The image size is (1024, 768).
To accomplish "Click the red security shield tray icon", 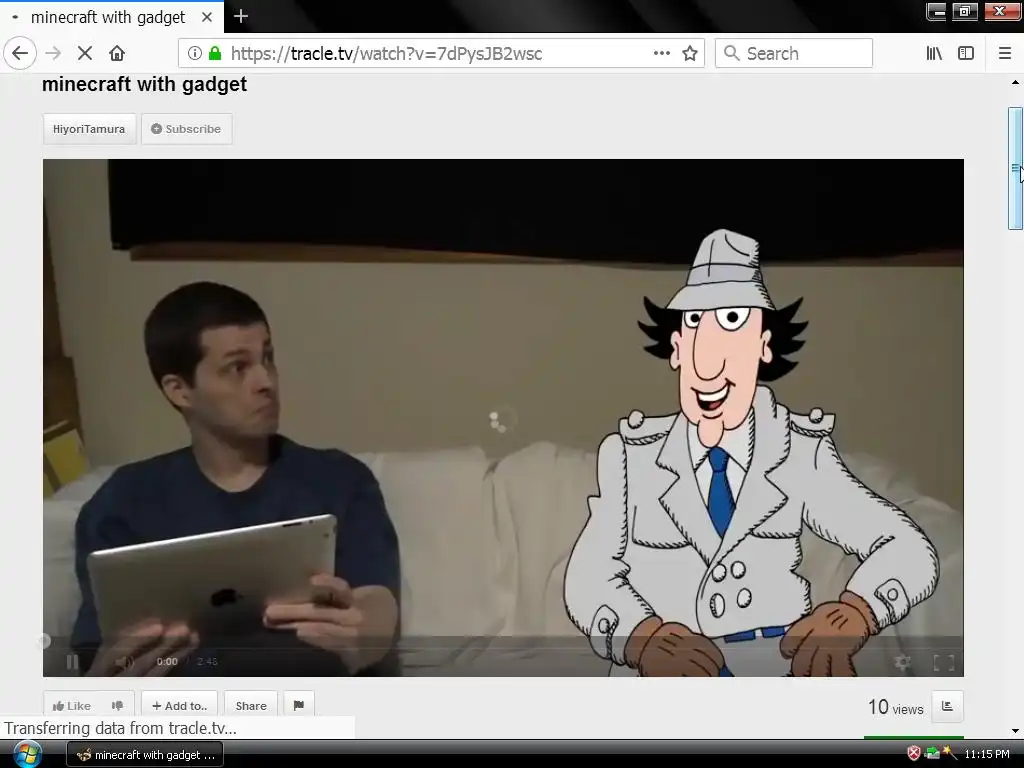I will tap(914, 754).
